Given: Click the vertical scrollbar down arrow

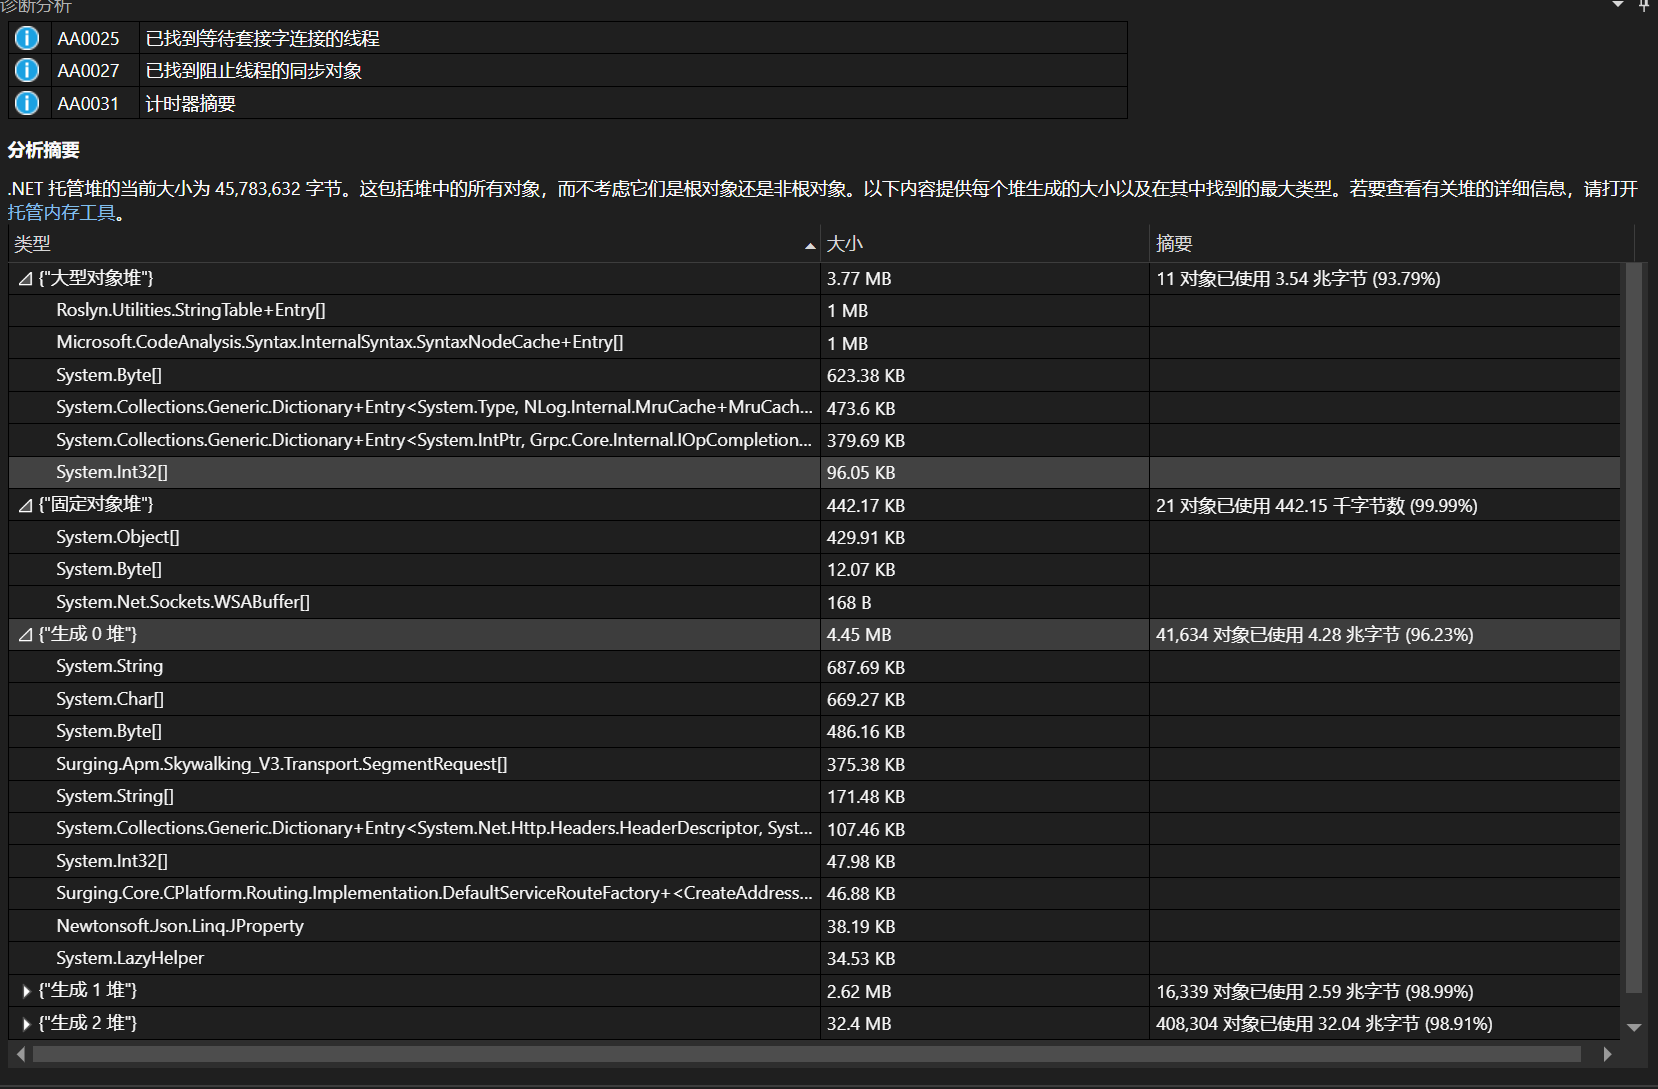Looking at the screenshot, I should tap(1634, 1027).
